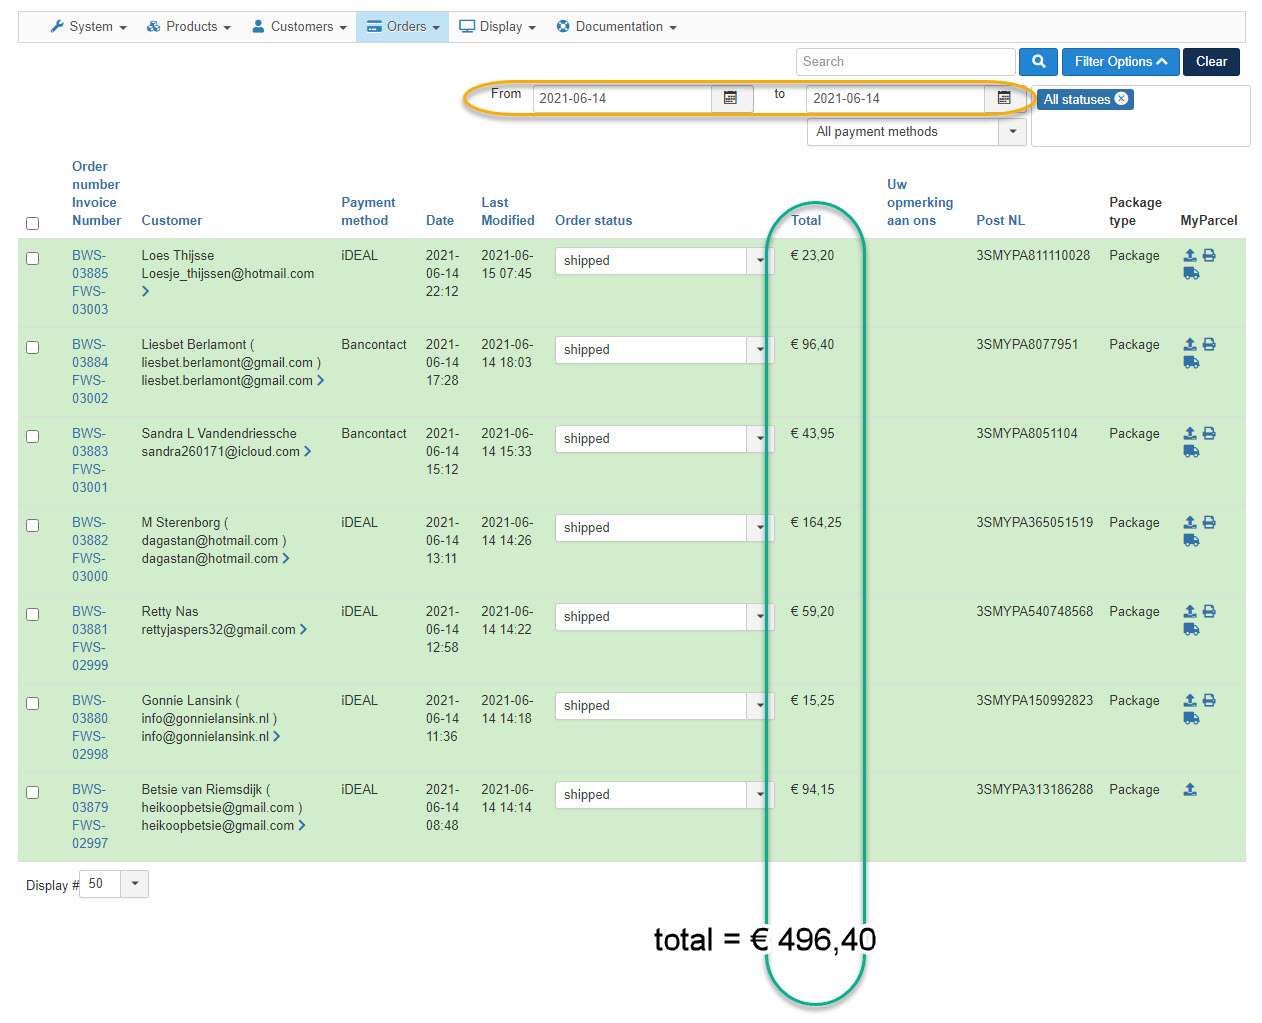Click the print icon for Retty Nas's order

tap(1209, 611)
